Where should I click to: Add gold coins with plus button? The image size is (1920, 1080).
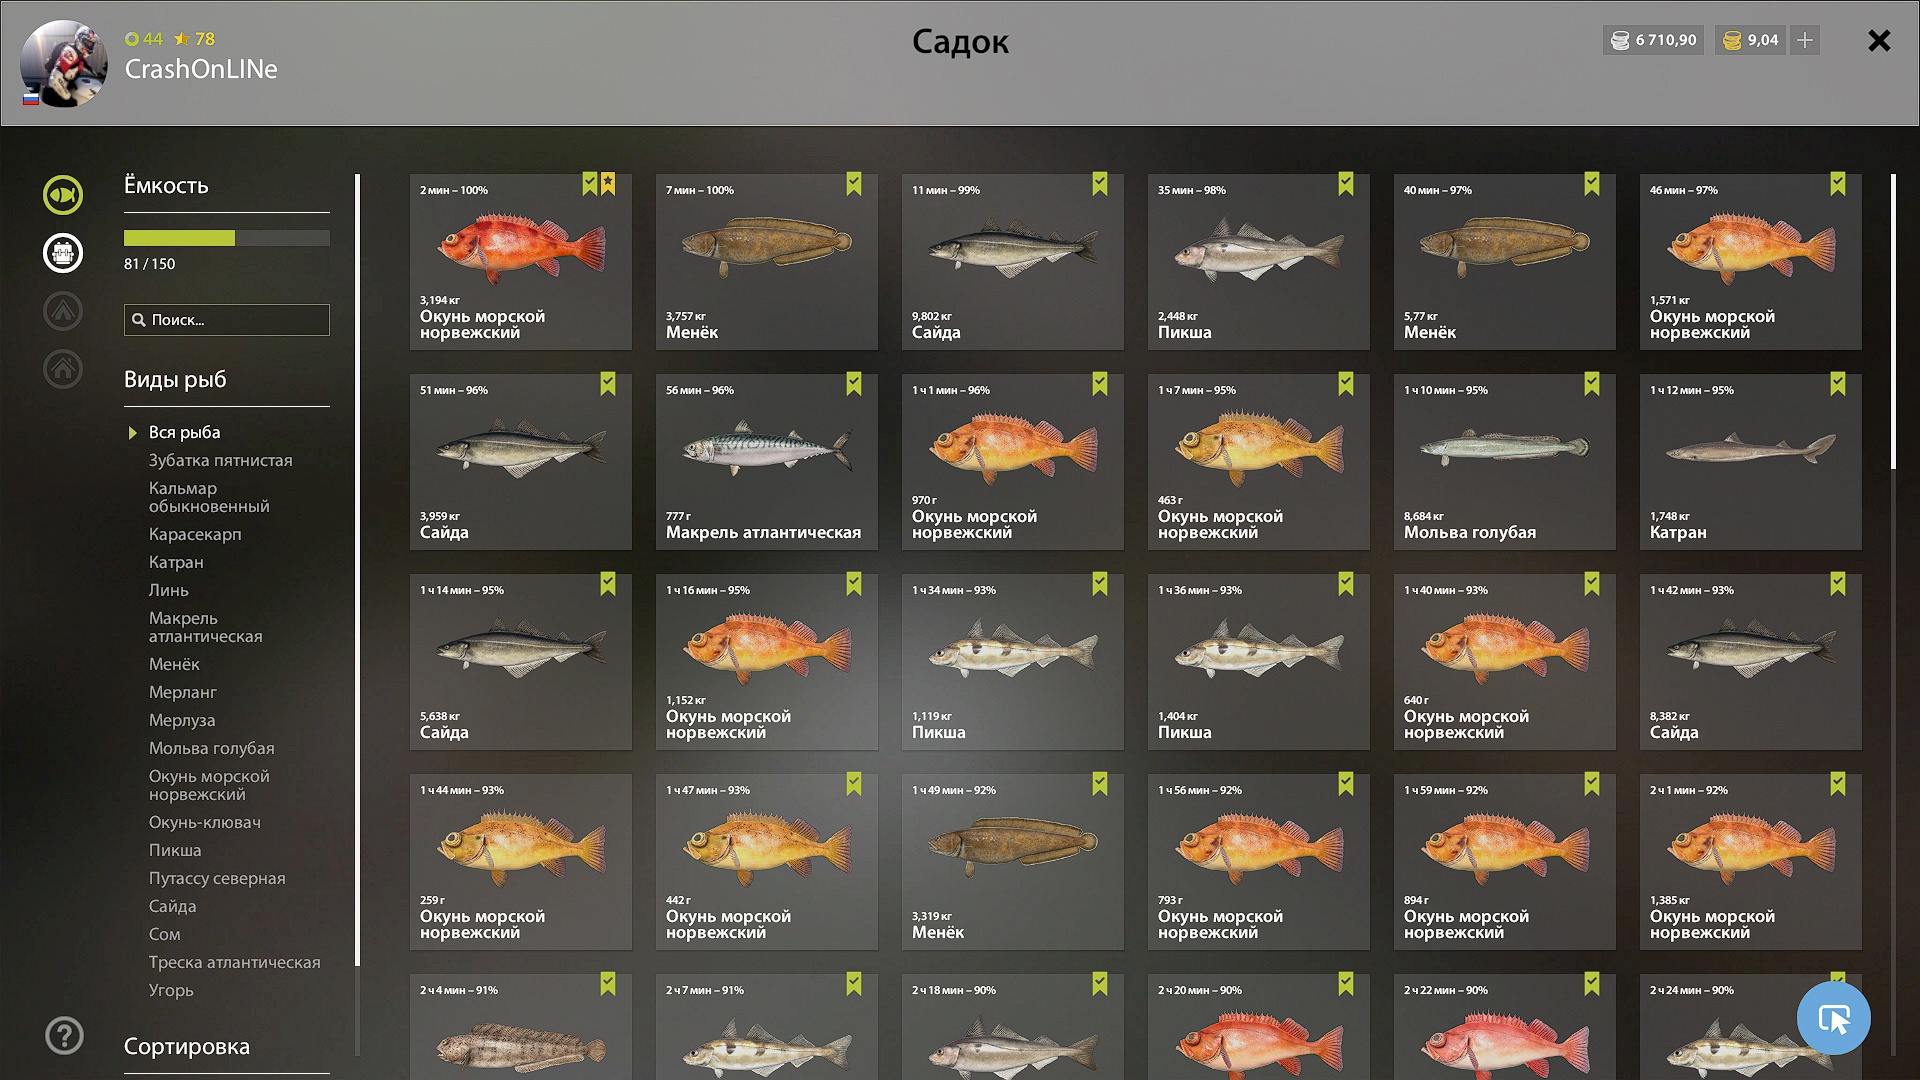pyautogui.click(x=1805, y=40)
